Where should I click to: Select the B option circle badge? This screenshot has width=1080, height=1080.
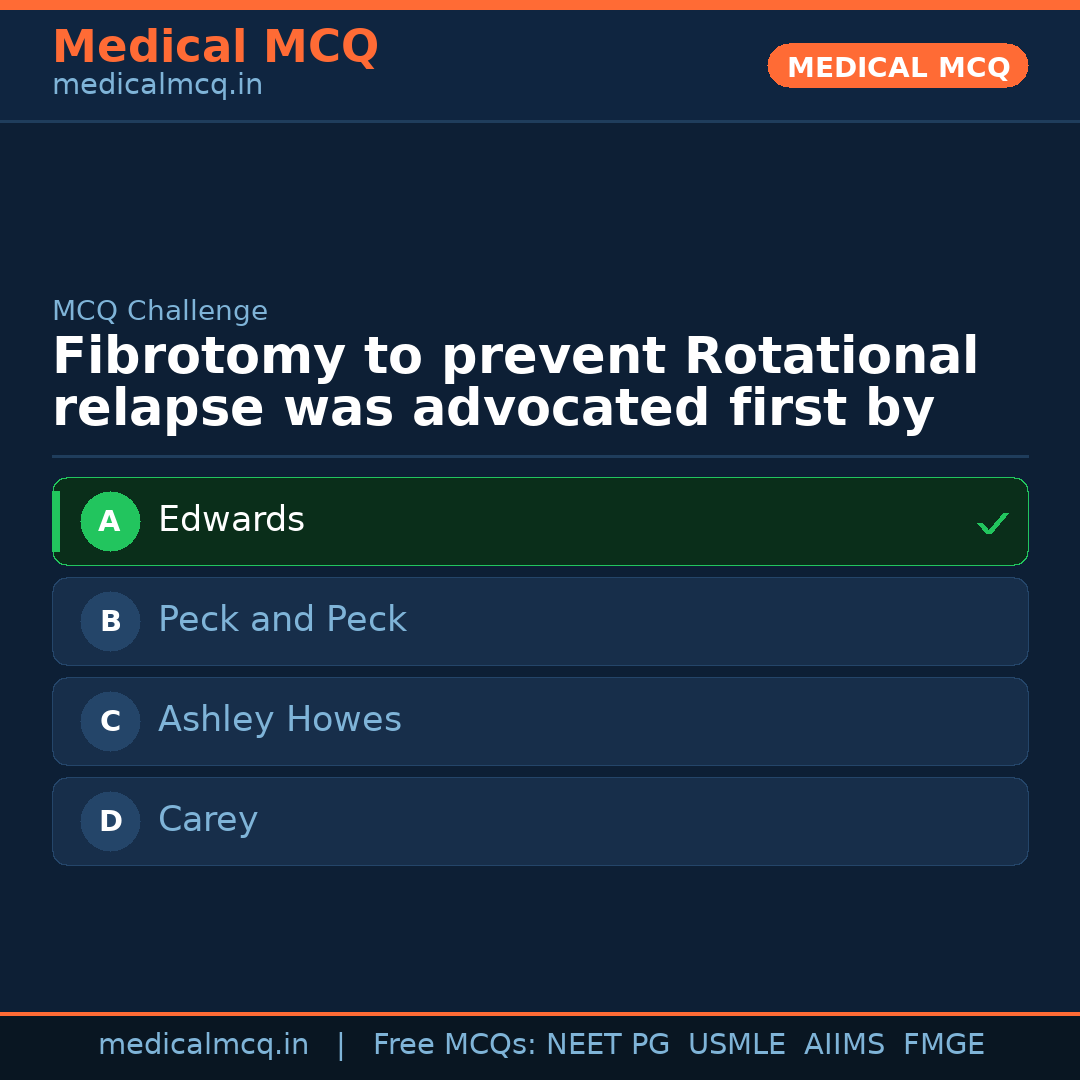coord(110,621)
